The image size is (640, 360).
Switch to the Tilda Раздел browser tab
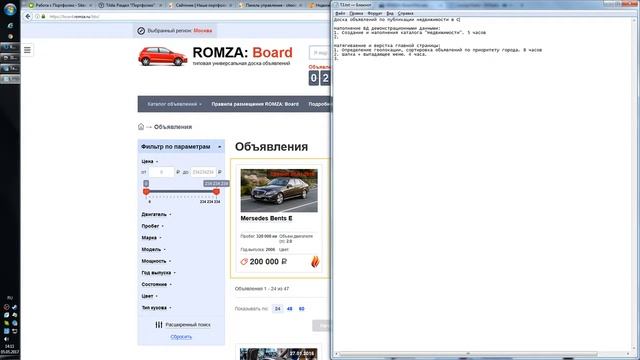(130, 5)
